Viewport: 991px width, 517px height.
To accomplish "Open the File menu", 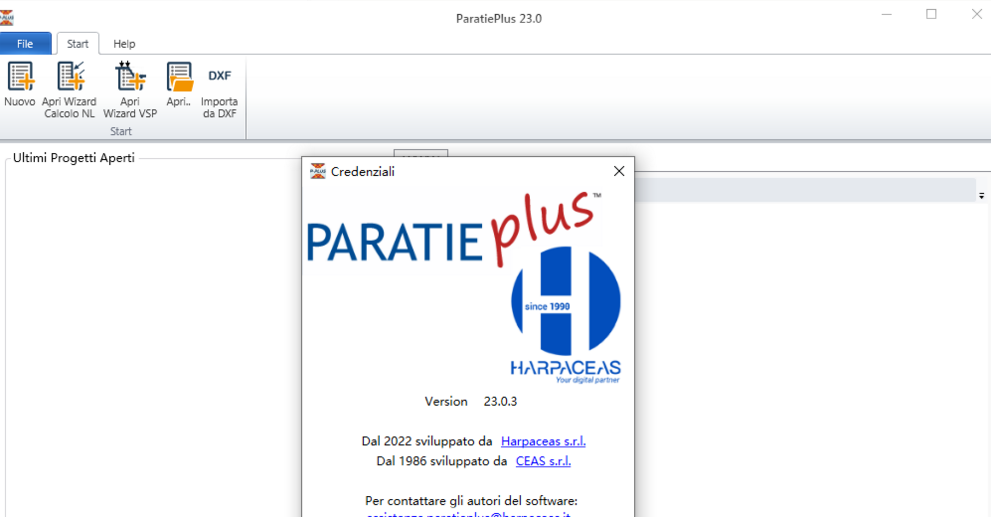I will tap(25, 44).
